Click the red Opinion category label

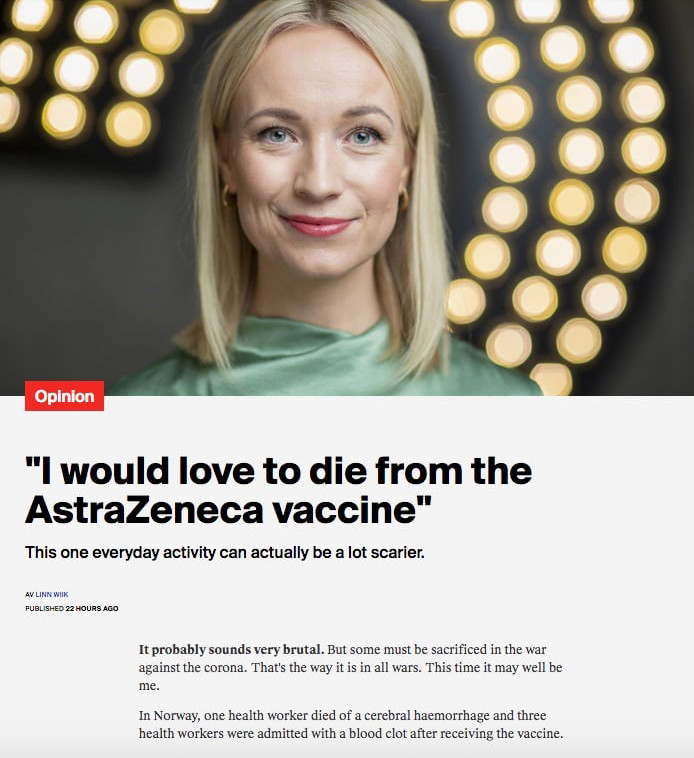tap(64, 396)
